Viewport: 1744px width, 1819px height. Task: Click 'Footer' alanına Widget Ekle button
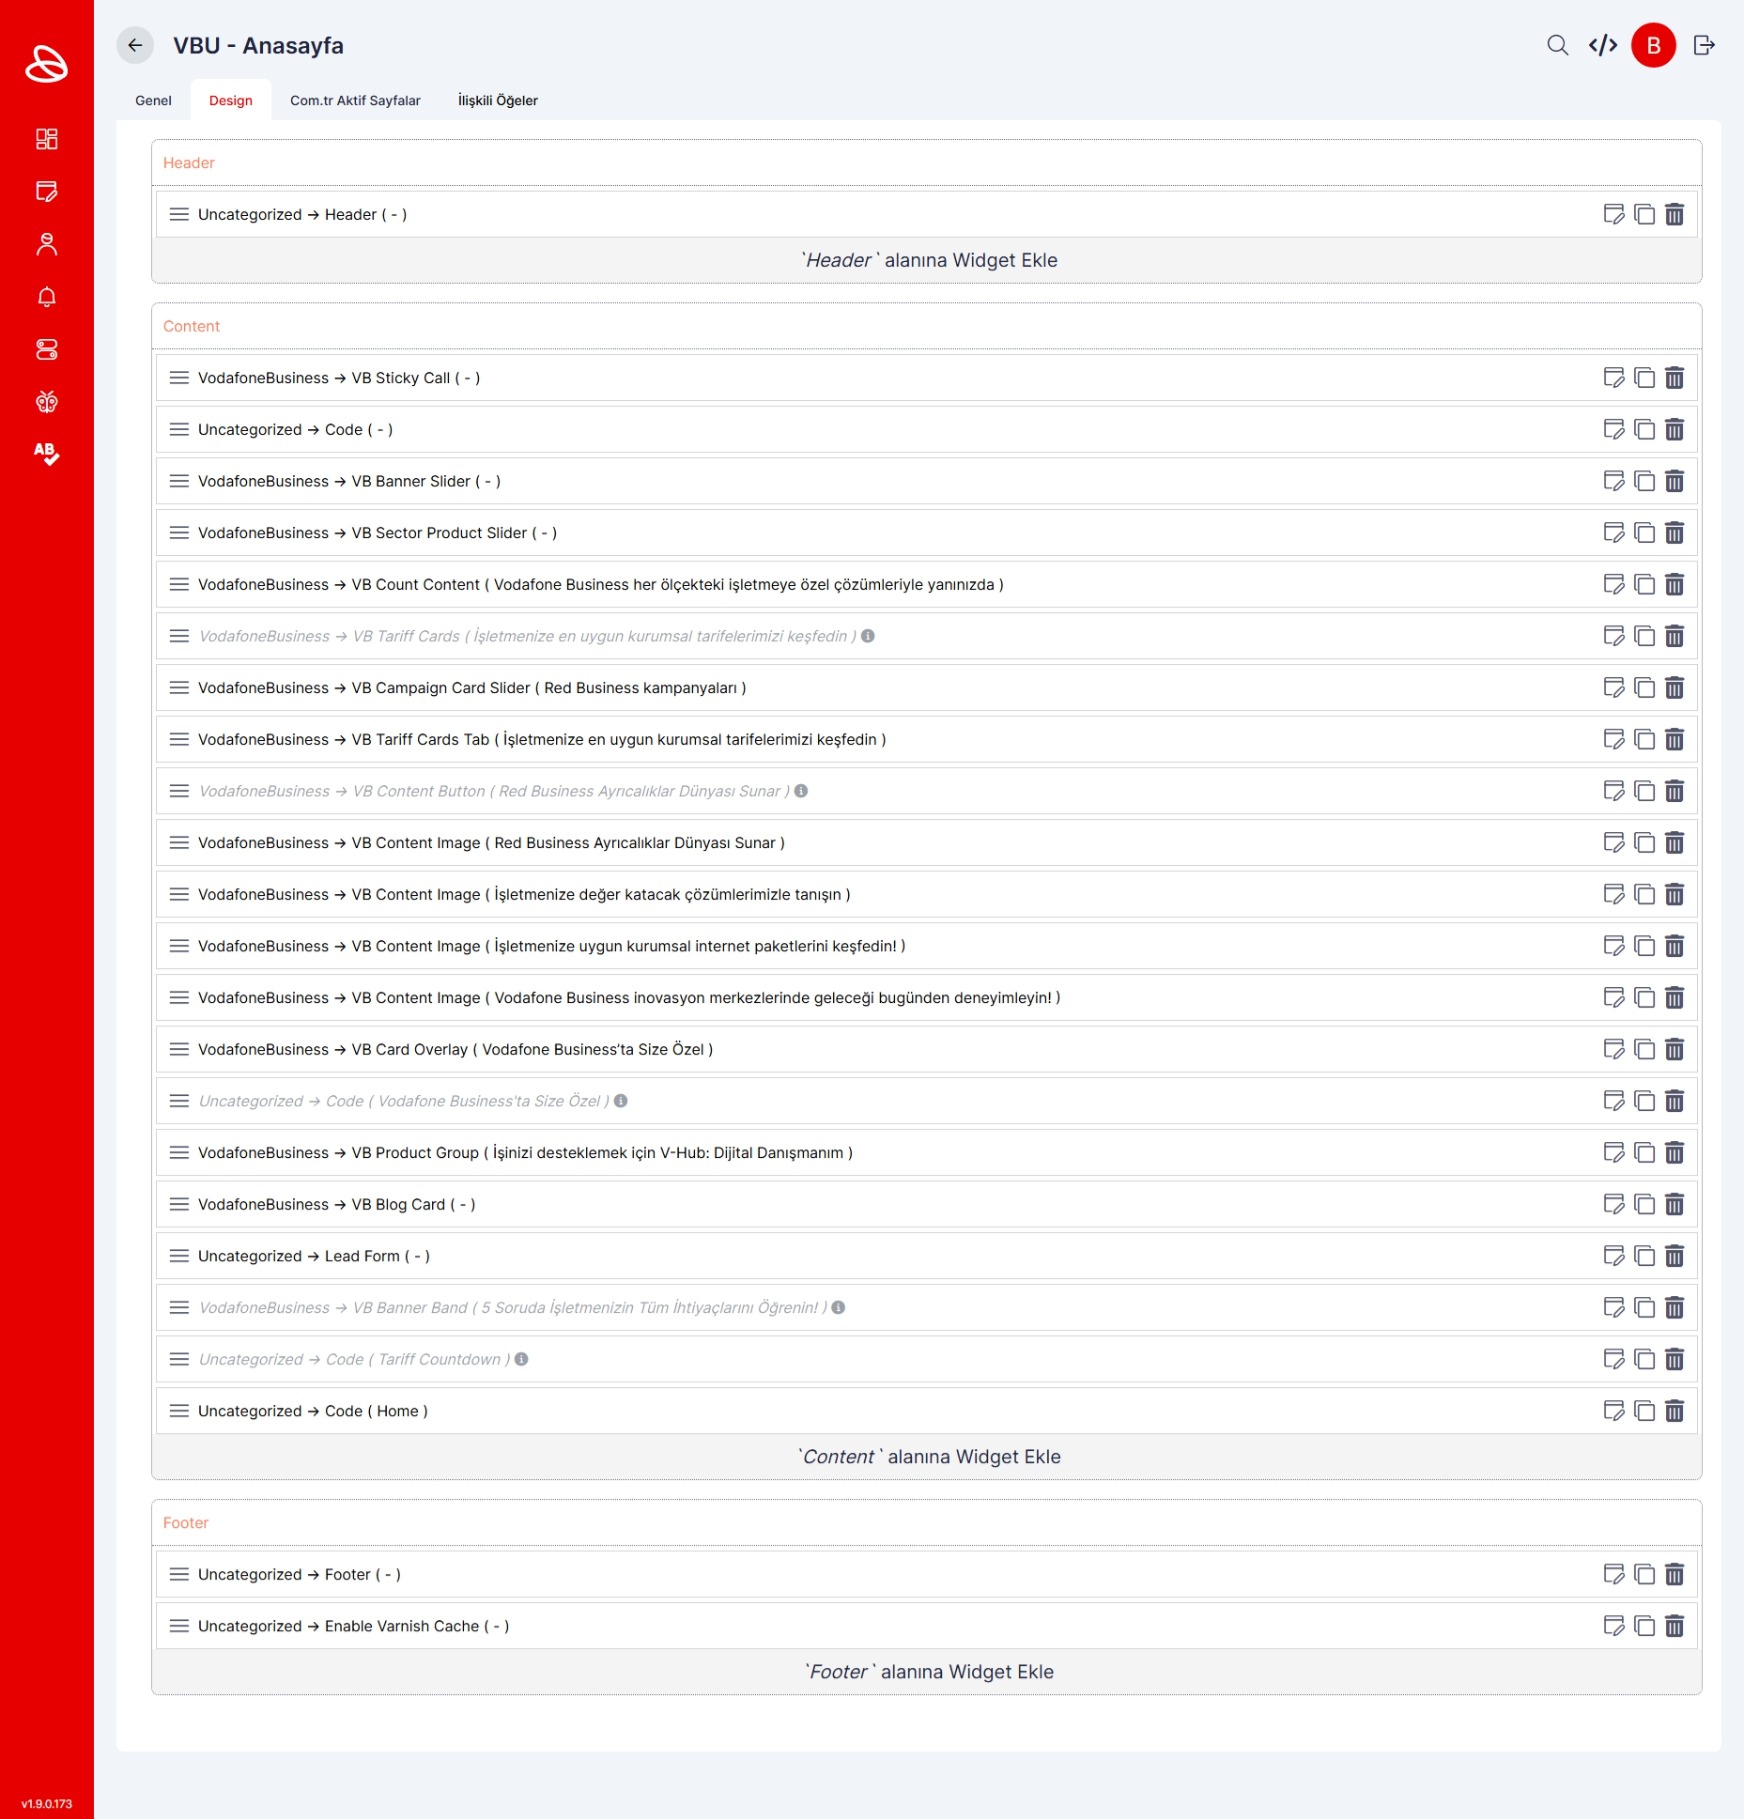pyautogui.click(x=928, y=1672)
